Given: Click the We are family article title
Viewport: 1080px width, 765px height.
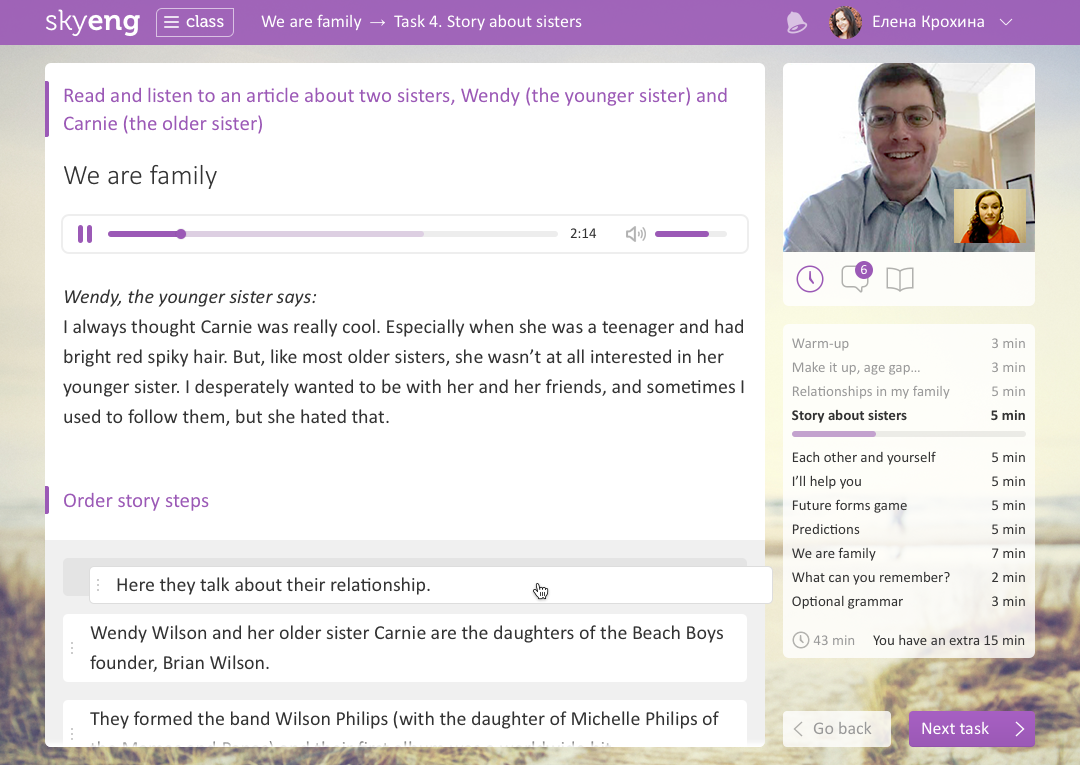Looking at the screenshot, I should tap(141, 176).
